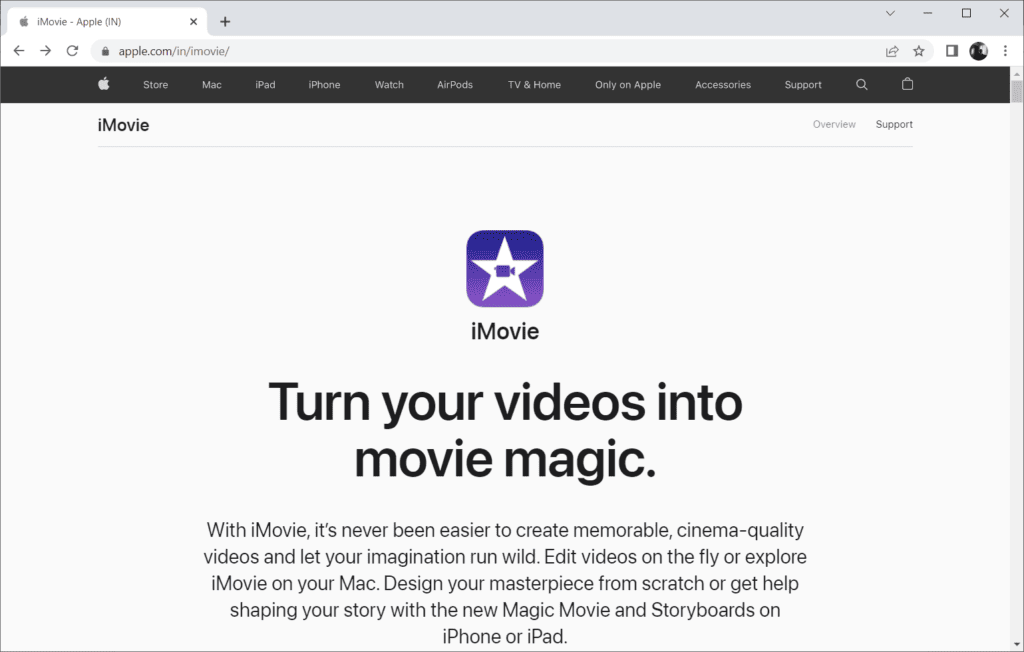Go back with the browser back arrow

(x=19, y=50)
